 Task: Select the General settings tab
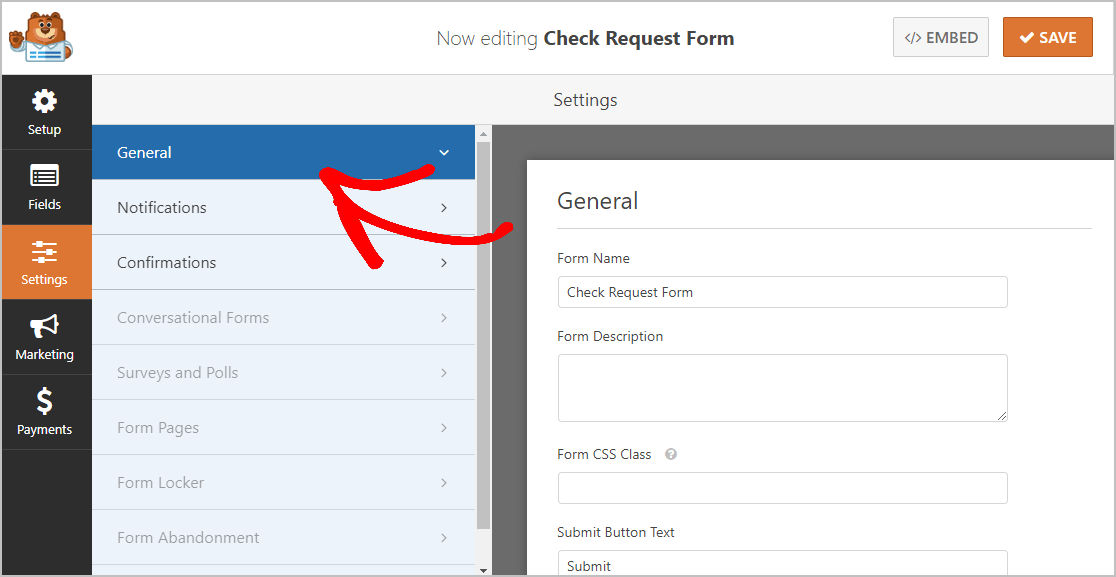click(283, 152)
